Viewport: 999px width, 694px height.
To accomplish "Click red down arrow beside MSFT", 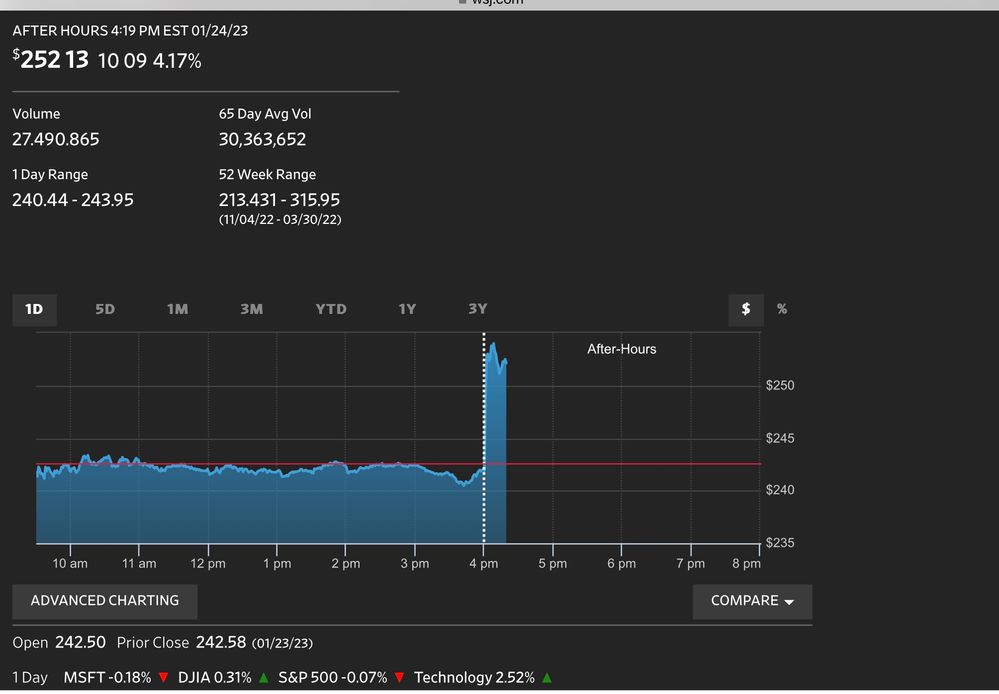I will point(163,678).
